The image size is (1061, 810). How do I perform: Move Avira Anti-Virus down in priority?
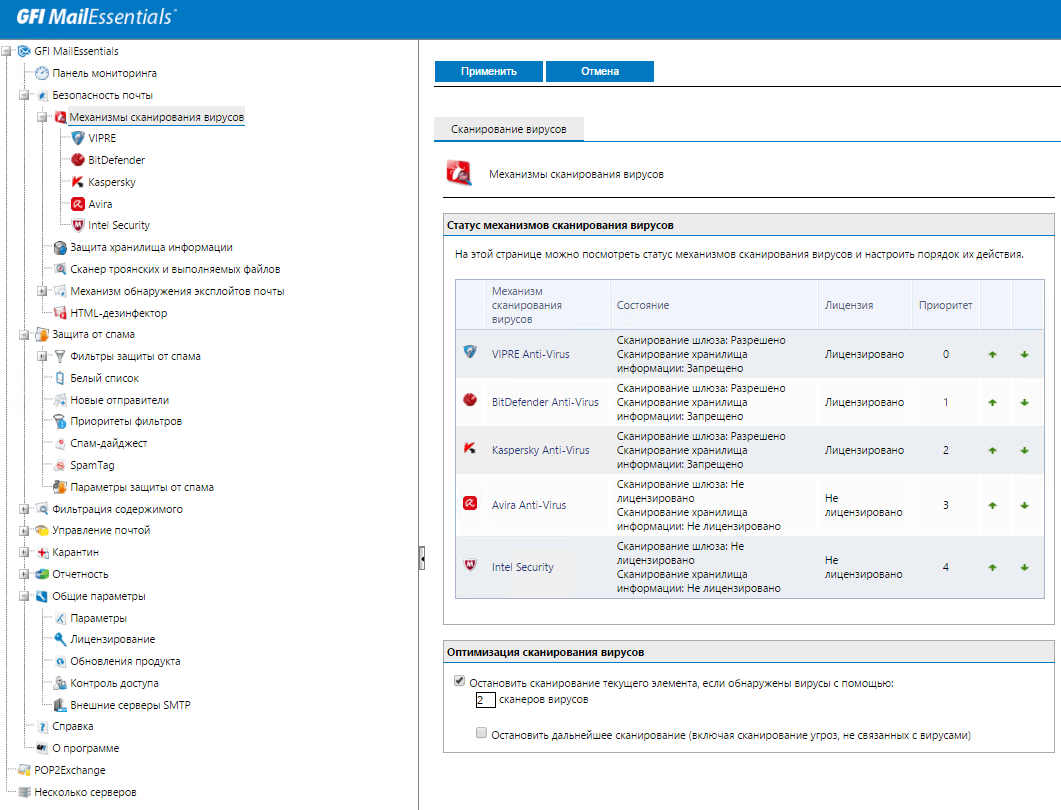tap(1024, 505)
